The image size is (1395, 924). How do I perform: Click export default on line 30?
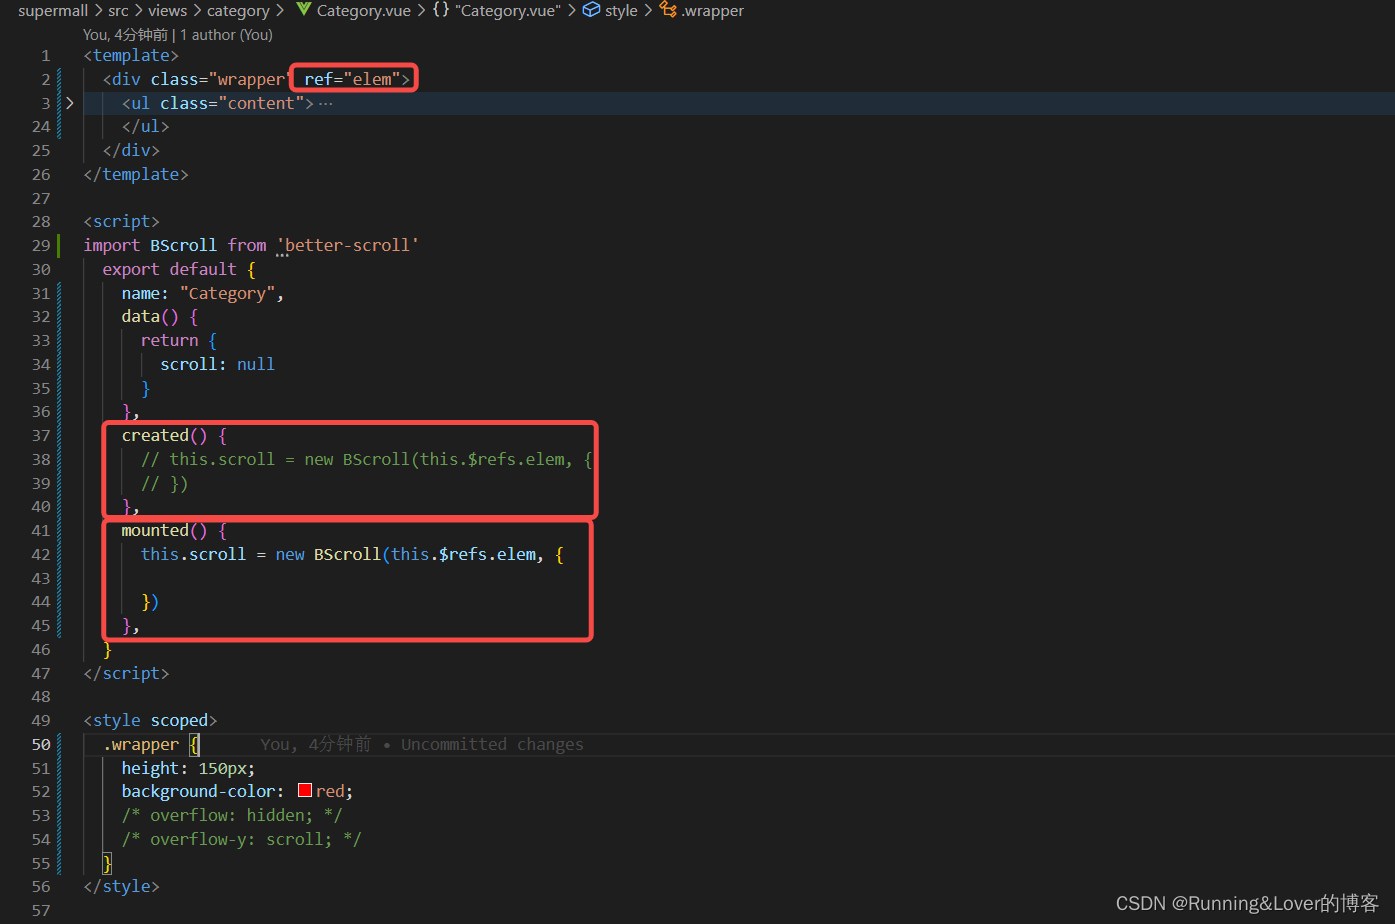(169, 269)
